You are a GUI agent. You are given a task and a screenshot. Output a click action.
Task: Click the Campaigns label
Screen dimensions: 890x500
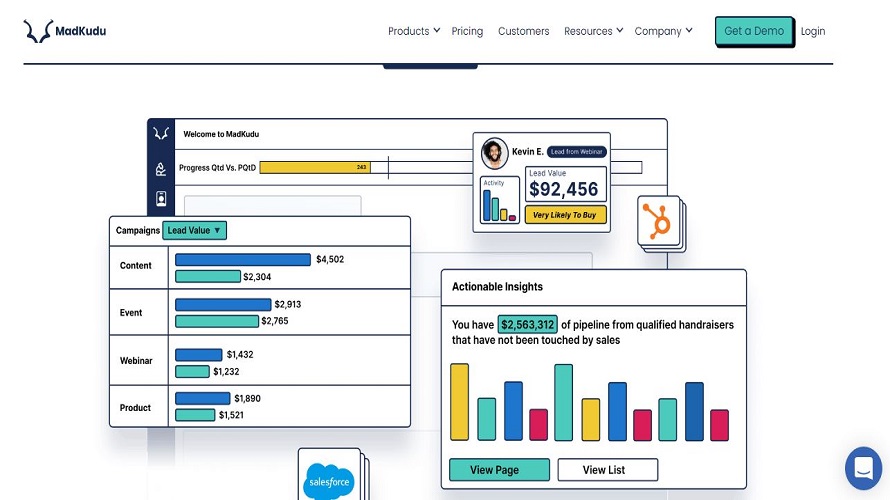pyautogui.click(x=138, y=230)
